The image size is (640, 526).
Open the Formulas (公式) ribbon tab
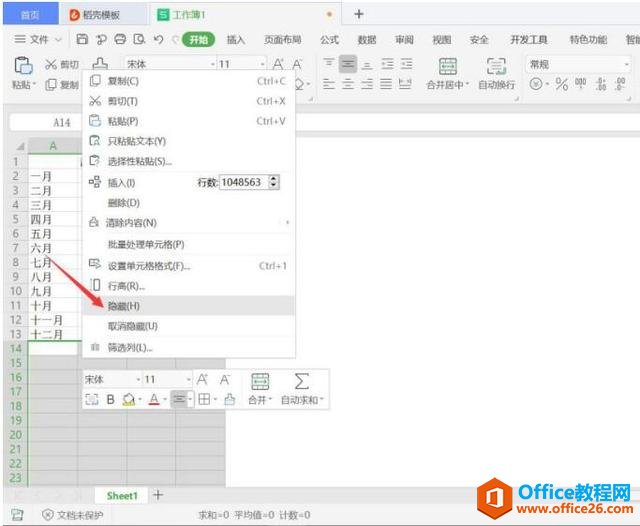tap(329, 40)
